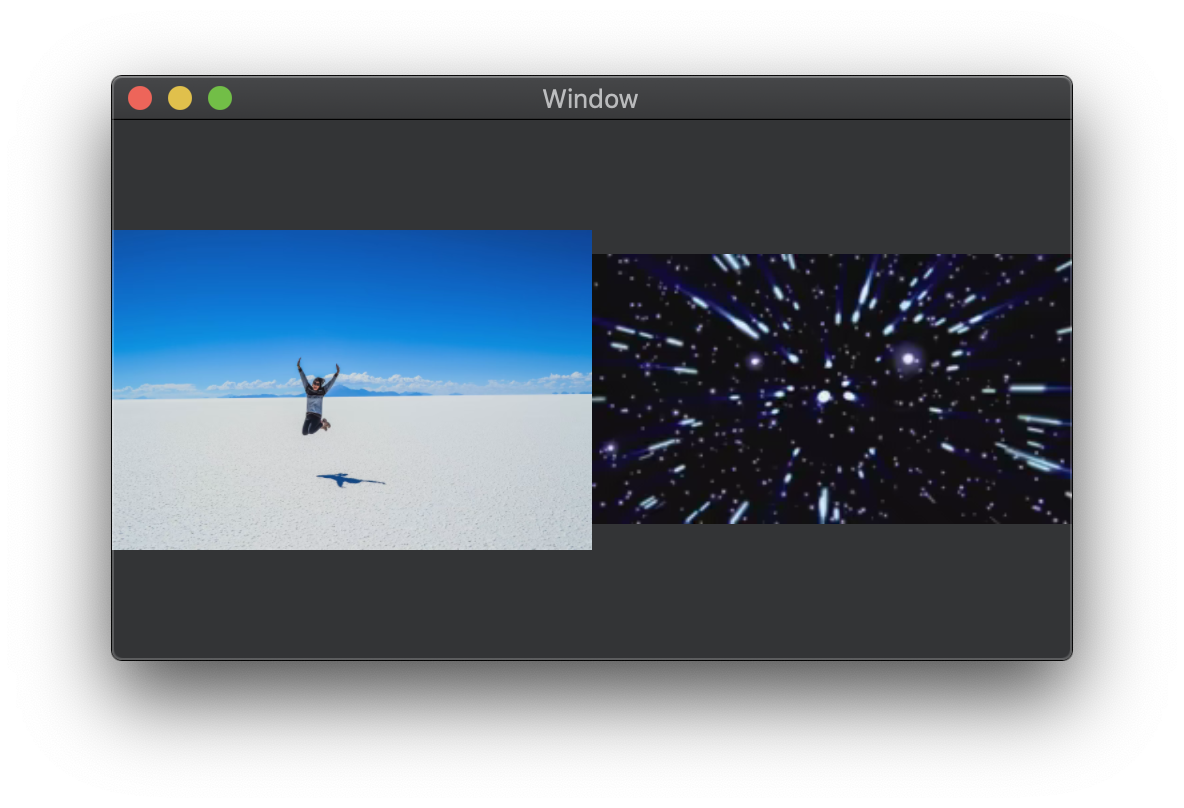Screen dimensions: 1184x808
Task: Click the green zoom window button
Action: pos(220,98)
